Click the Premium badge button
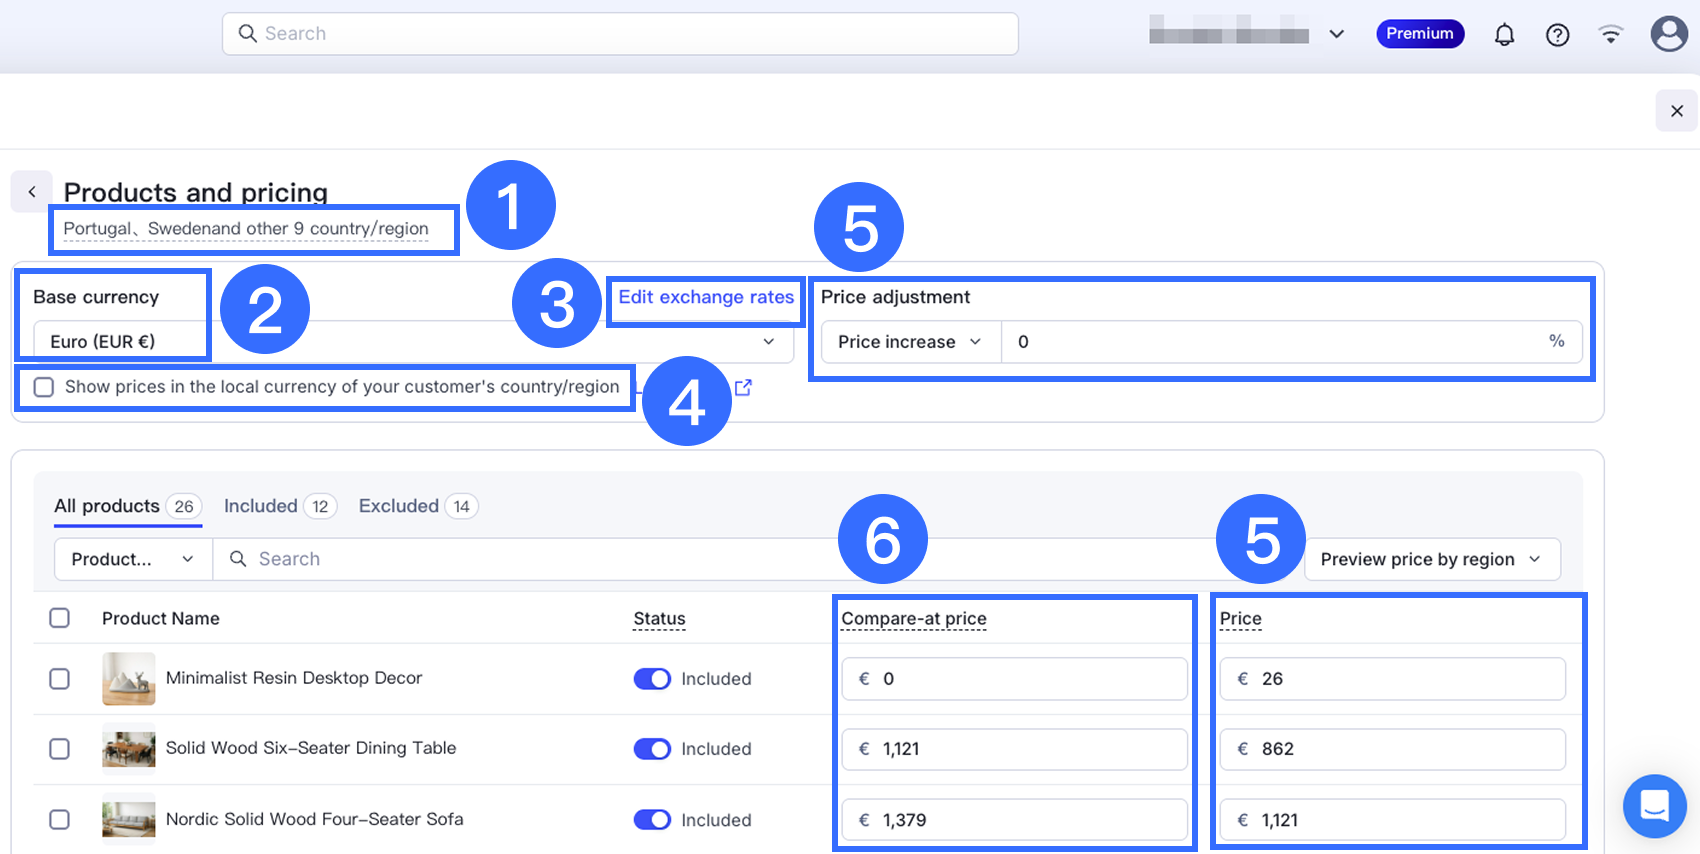The width and height of the screenshot is (1700, 854). pos(1419,34)
